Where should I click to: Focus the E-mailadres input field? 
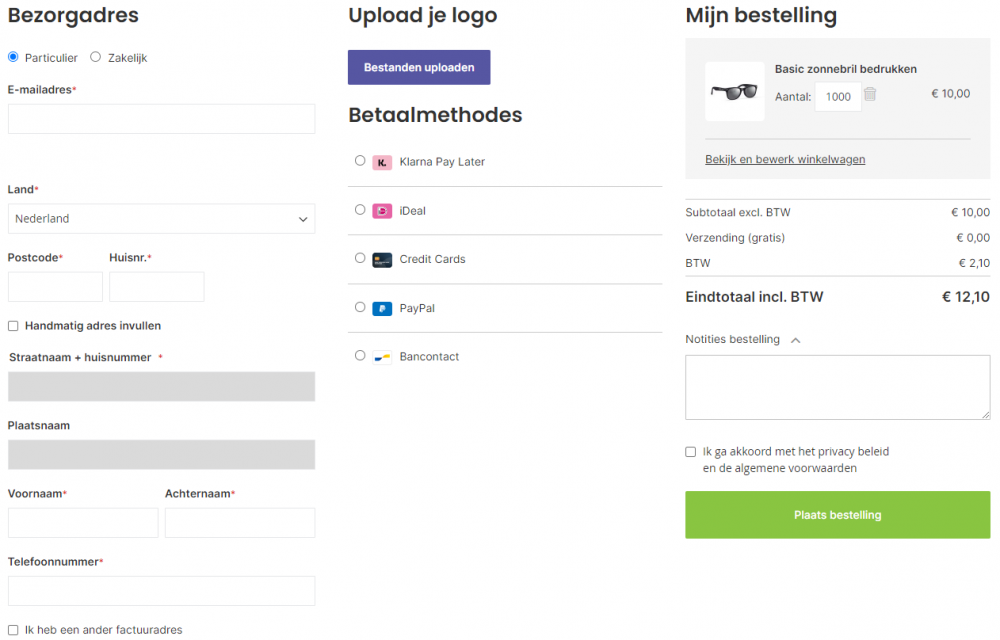click(161, 119)
